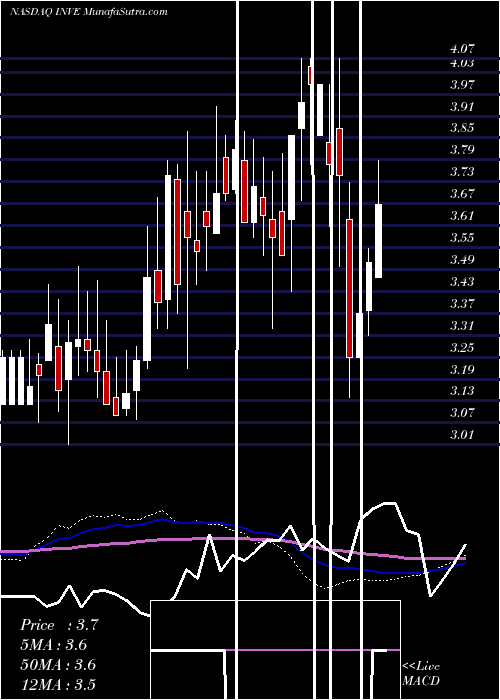Click the 3.85 price axis label
Image resolution: width=500 pixels, height=700 pixels.
click(x=463, y=128)
